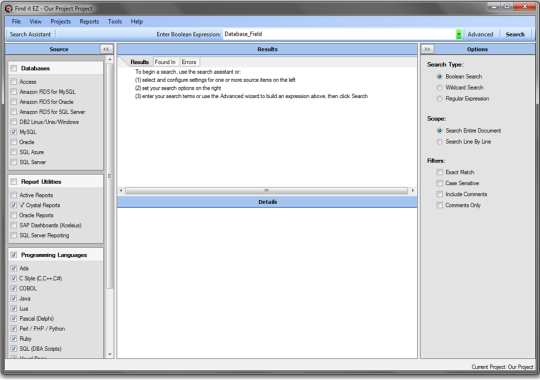Viewport: 540px width, 380px height.
Task: Switch to the Errors tab
Action: coord(189,62)
